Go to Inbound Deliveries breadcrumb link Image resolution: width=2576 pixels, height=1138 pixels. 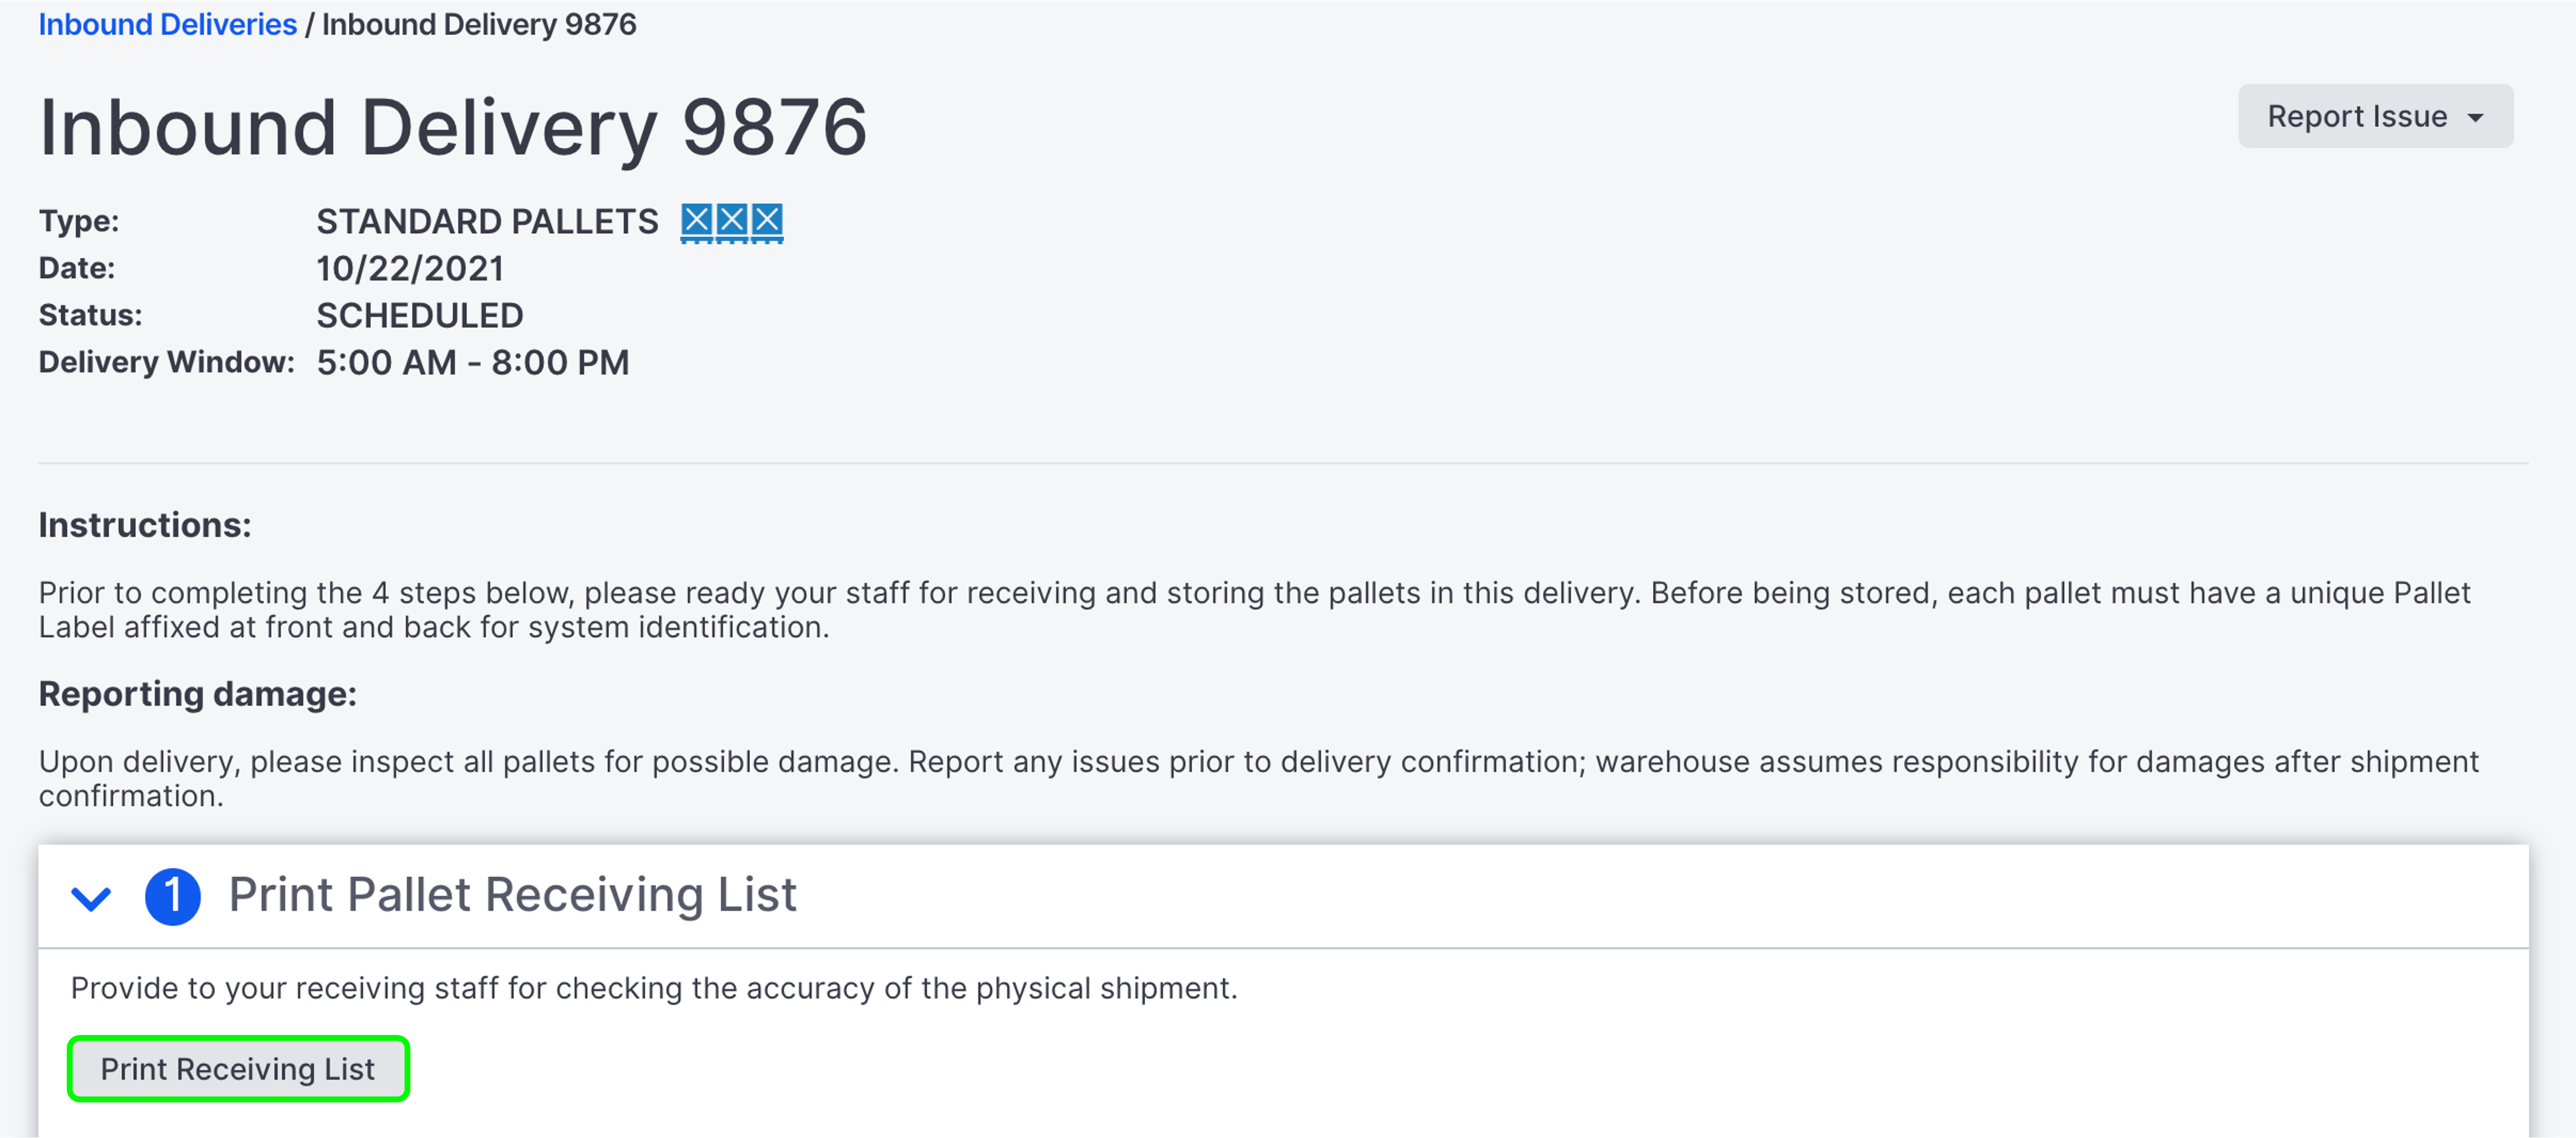pyautogui.click(x=167, y=24)
